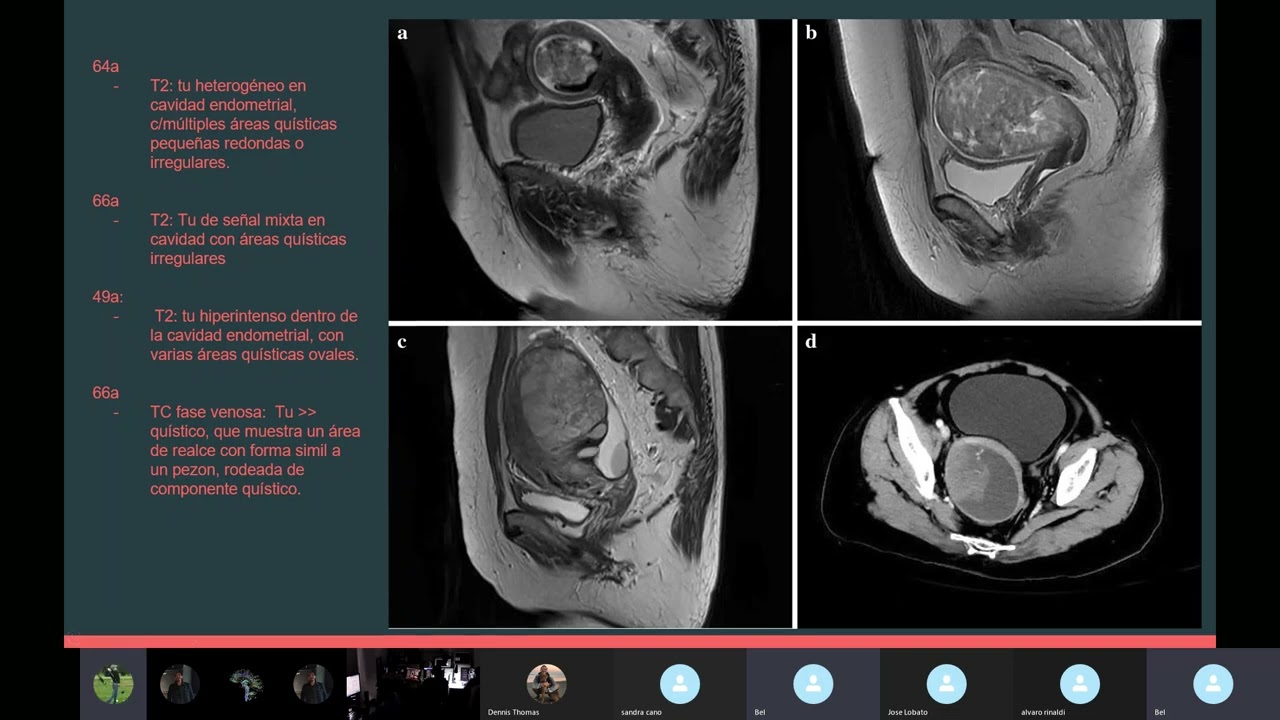Click alvaro rinaldi's default avatar icon
1280x720 pixels.
pyautogui.click(x=1080, y=684)
